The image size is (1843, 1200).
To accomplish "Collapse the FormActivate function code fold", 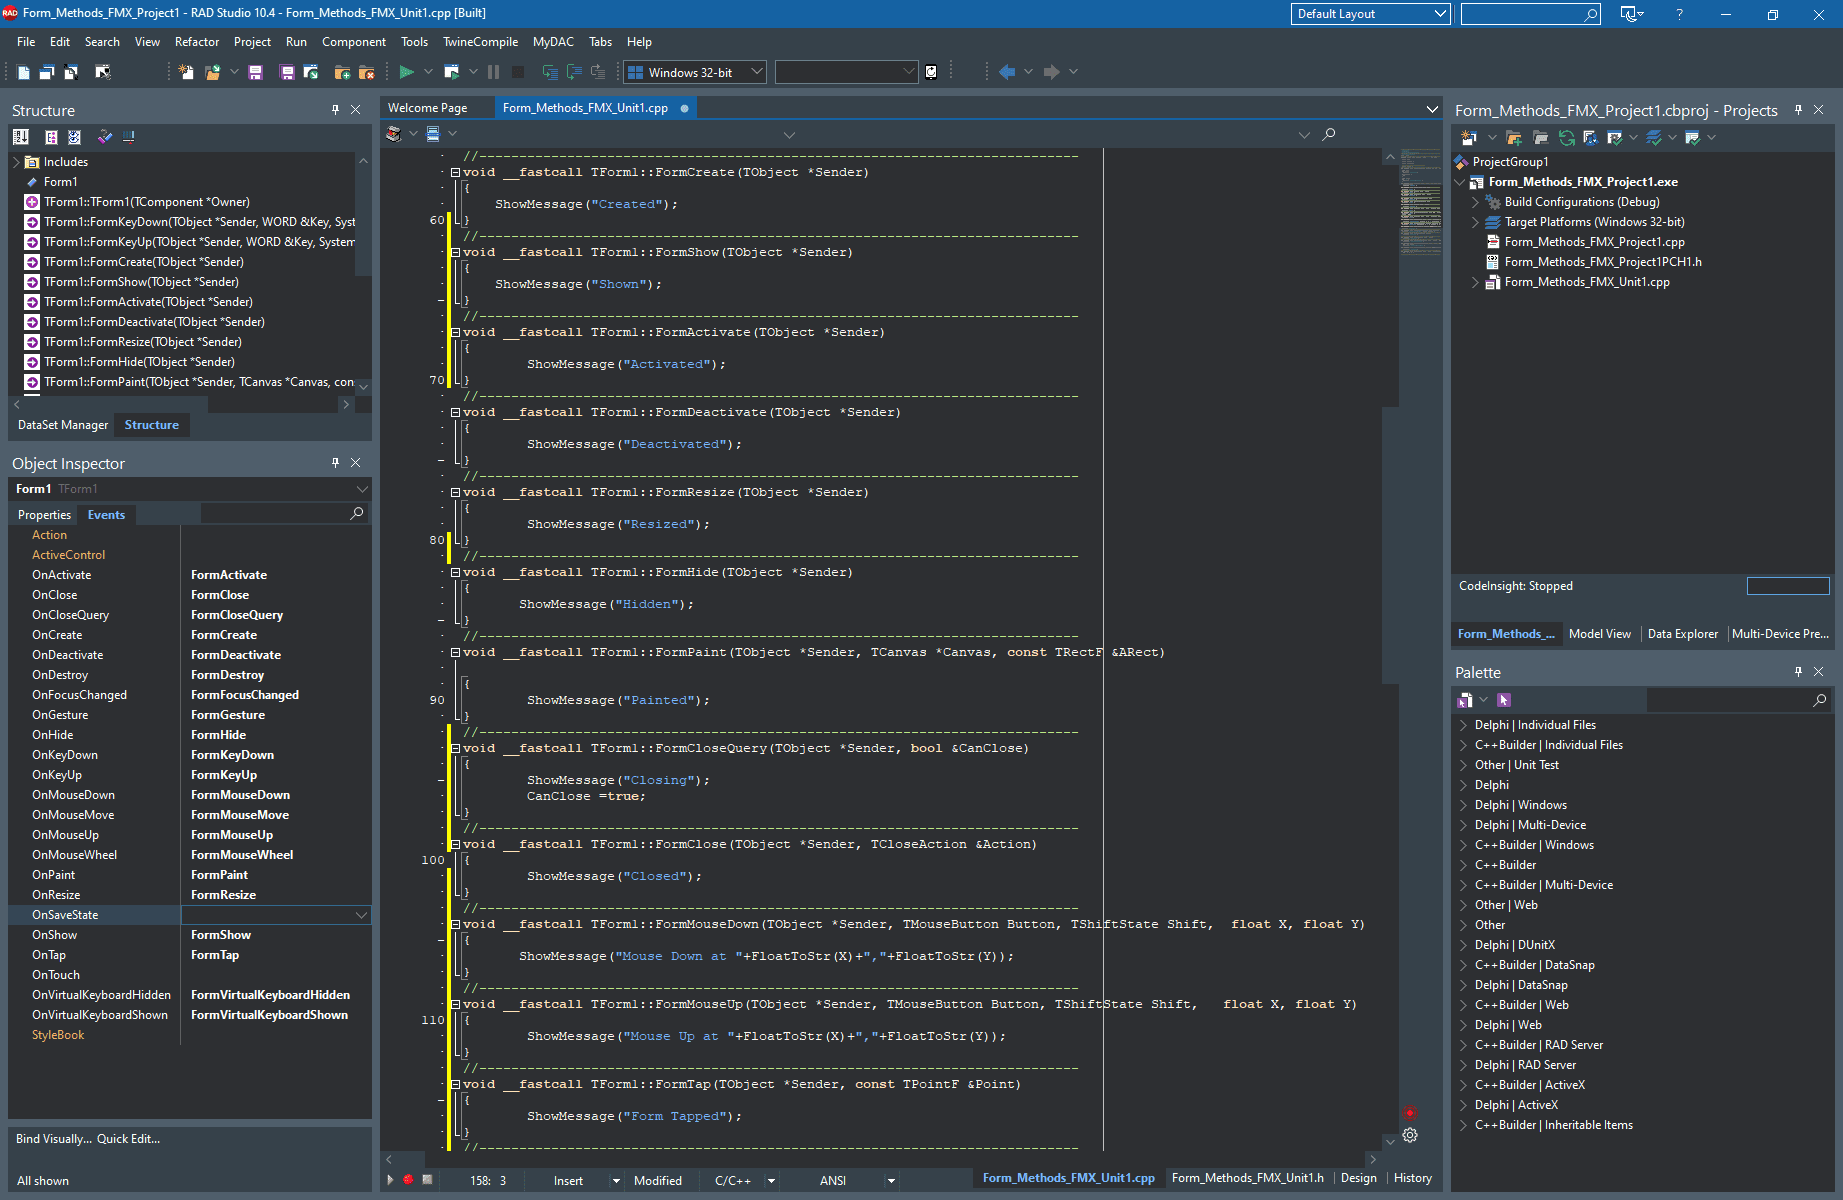I will 455,332.
